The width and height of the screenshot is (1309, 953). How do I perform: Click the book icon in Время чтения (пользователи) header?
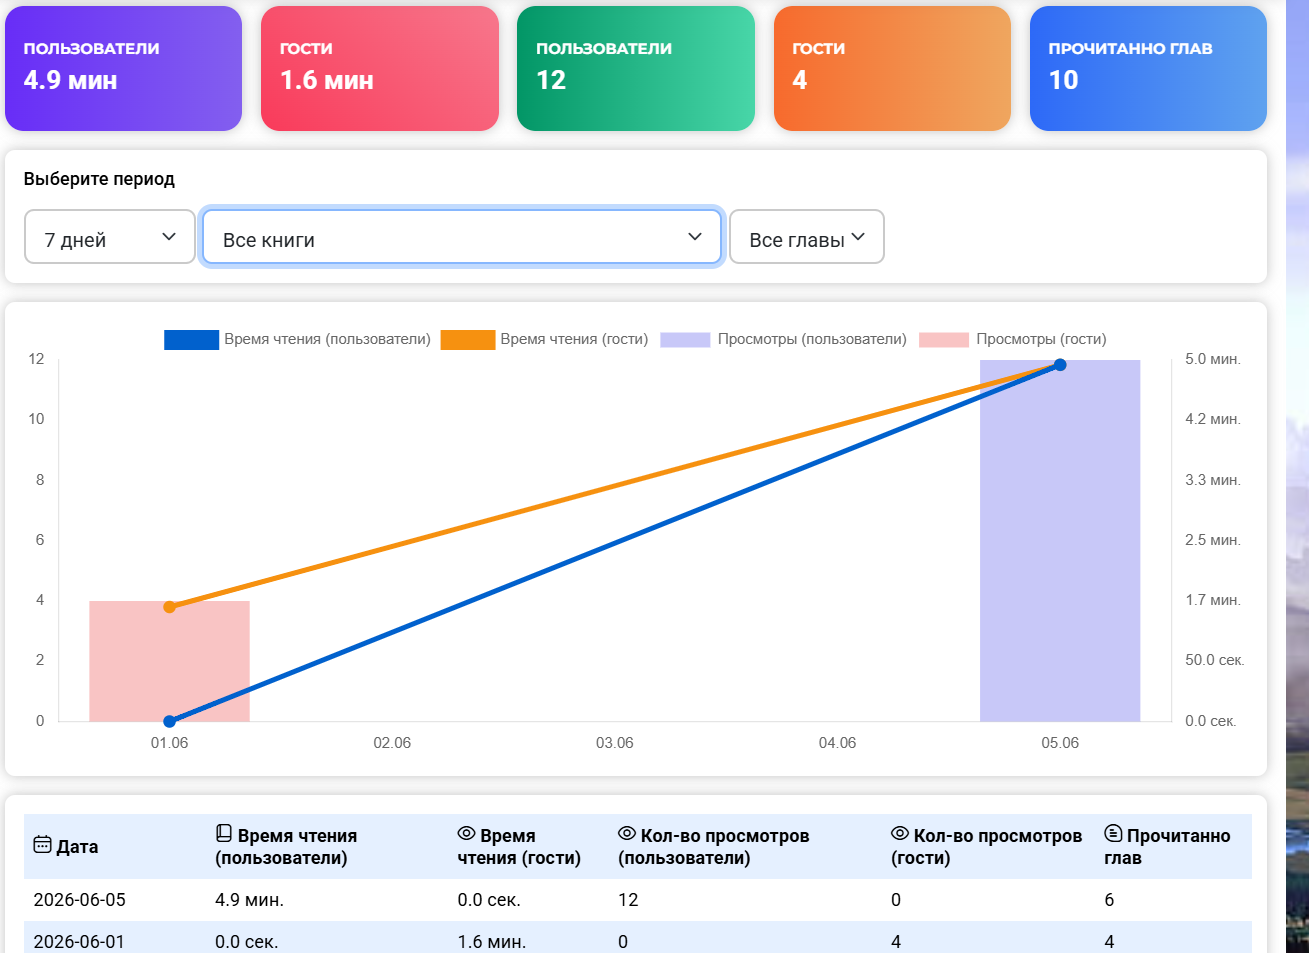coord(224,833)
